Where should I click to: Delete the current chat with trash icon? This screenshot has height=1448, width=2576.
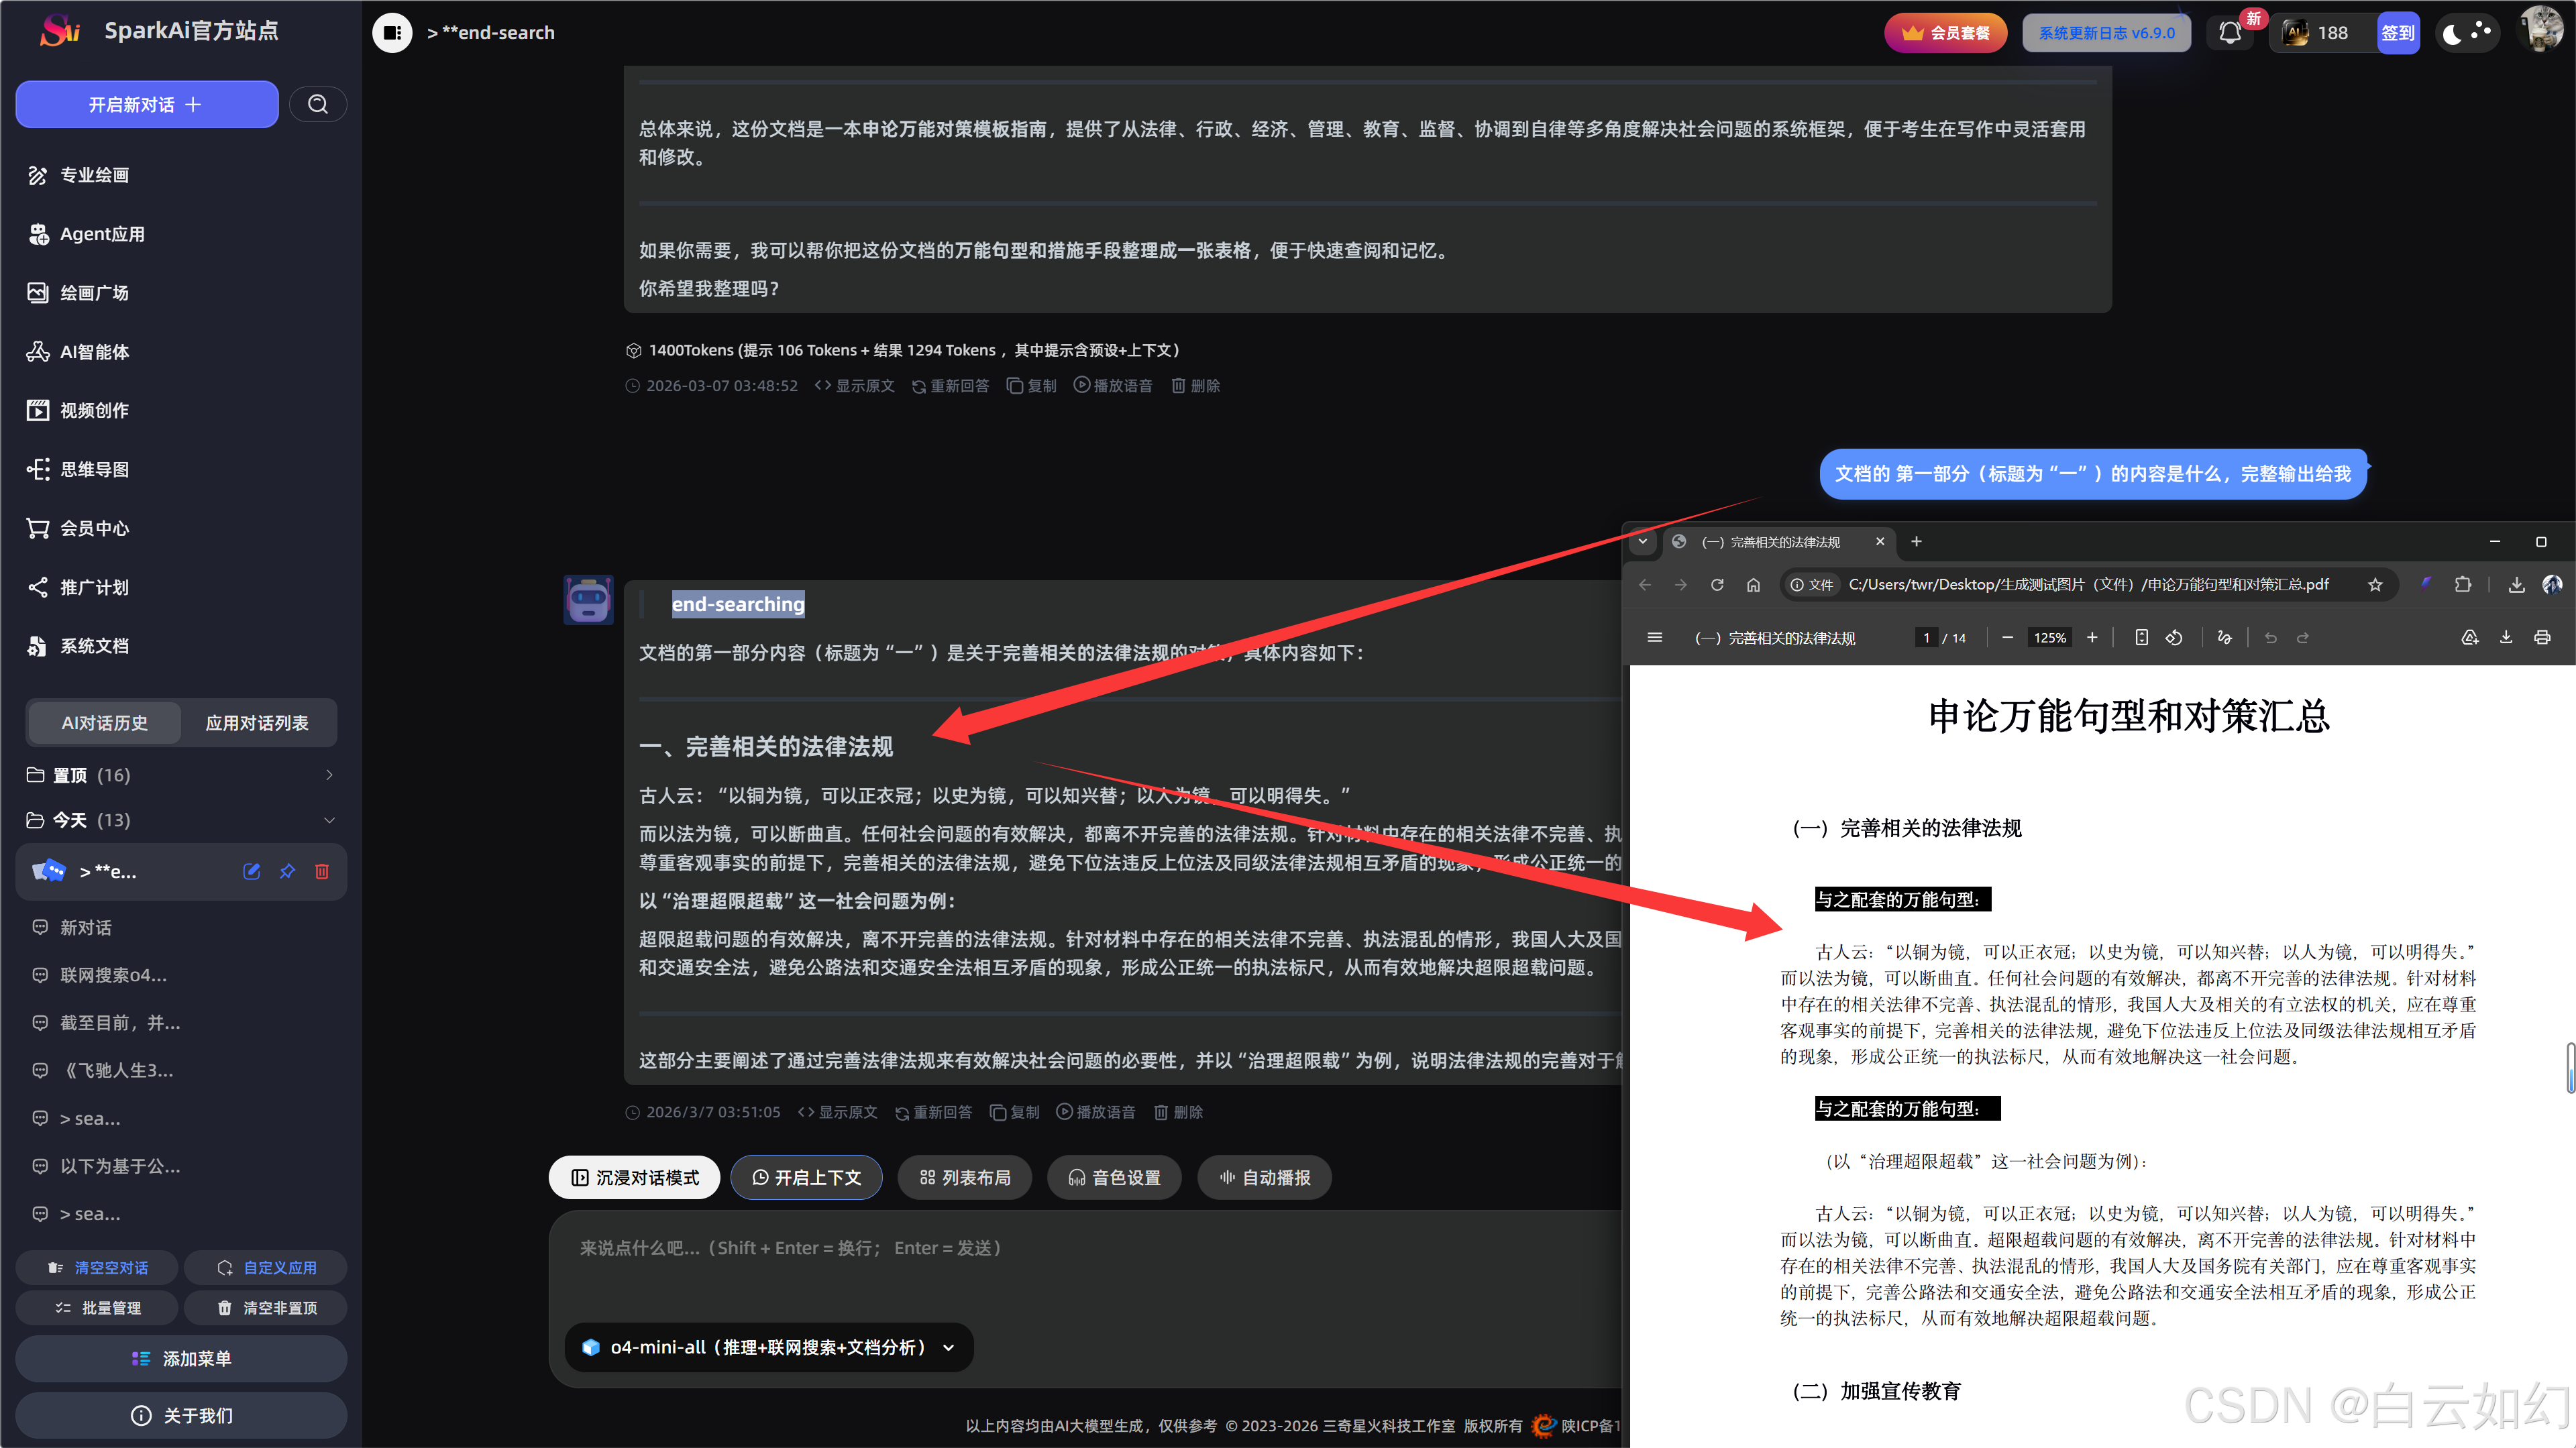coord(322,871)
